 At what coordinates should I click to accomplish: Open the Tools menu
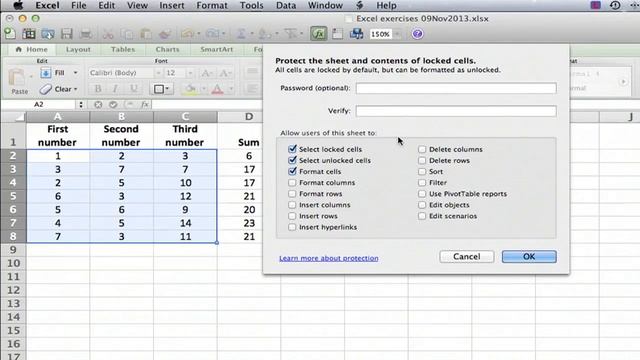(251, 5)
